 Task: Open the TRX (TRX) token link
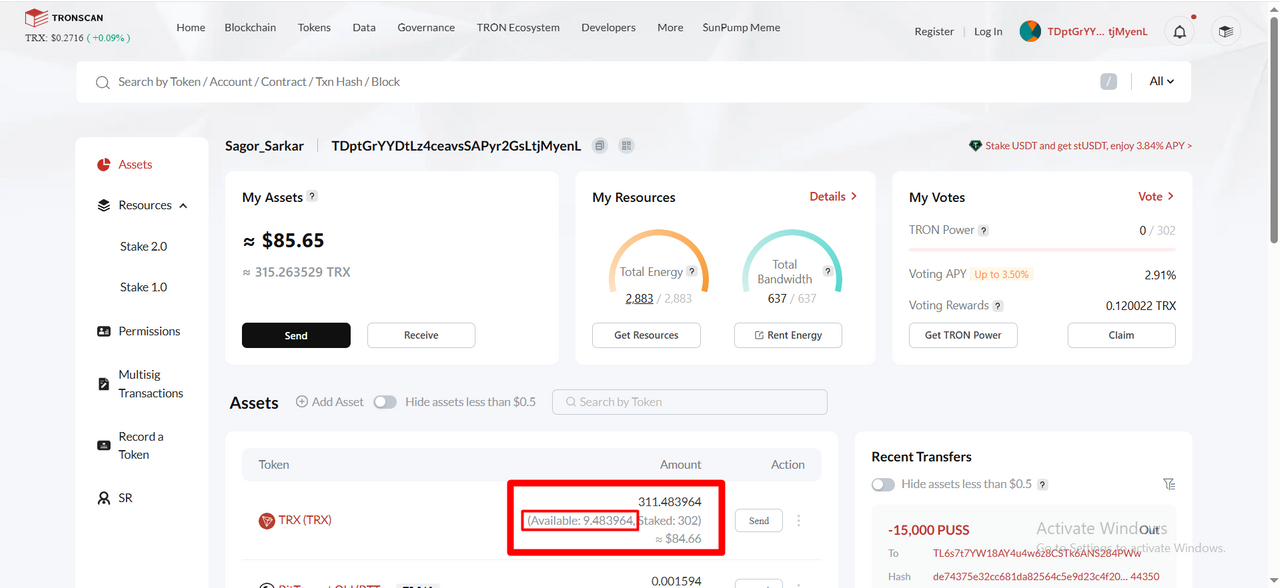[x=305, y=520]
